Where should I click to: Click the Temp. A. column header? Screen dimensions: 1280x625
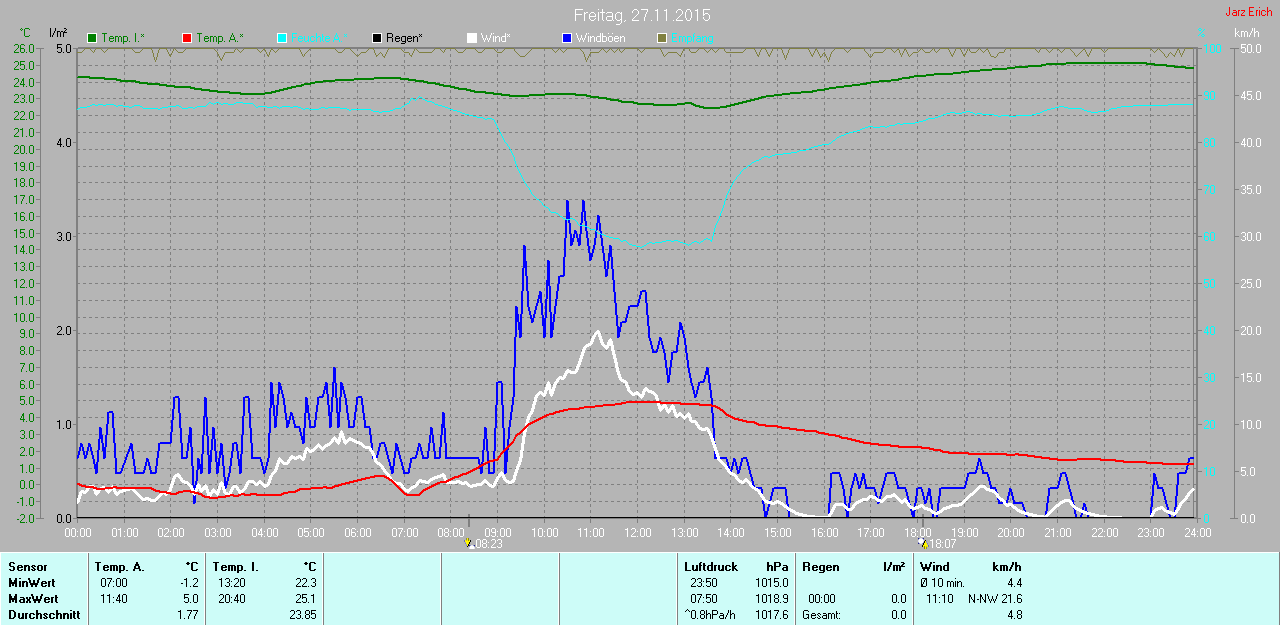(124, 567)
